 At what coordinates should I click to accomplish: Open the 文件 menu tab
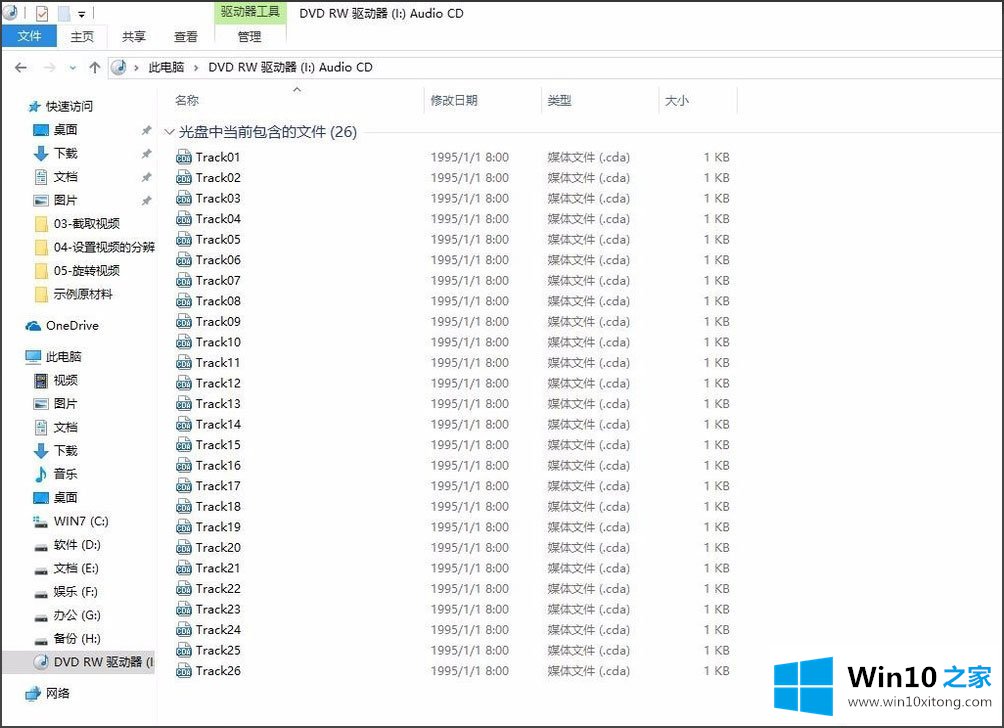[x=29, y=36]
